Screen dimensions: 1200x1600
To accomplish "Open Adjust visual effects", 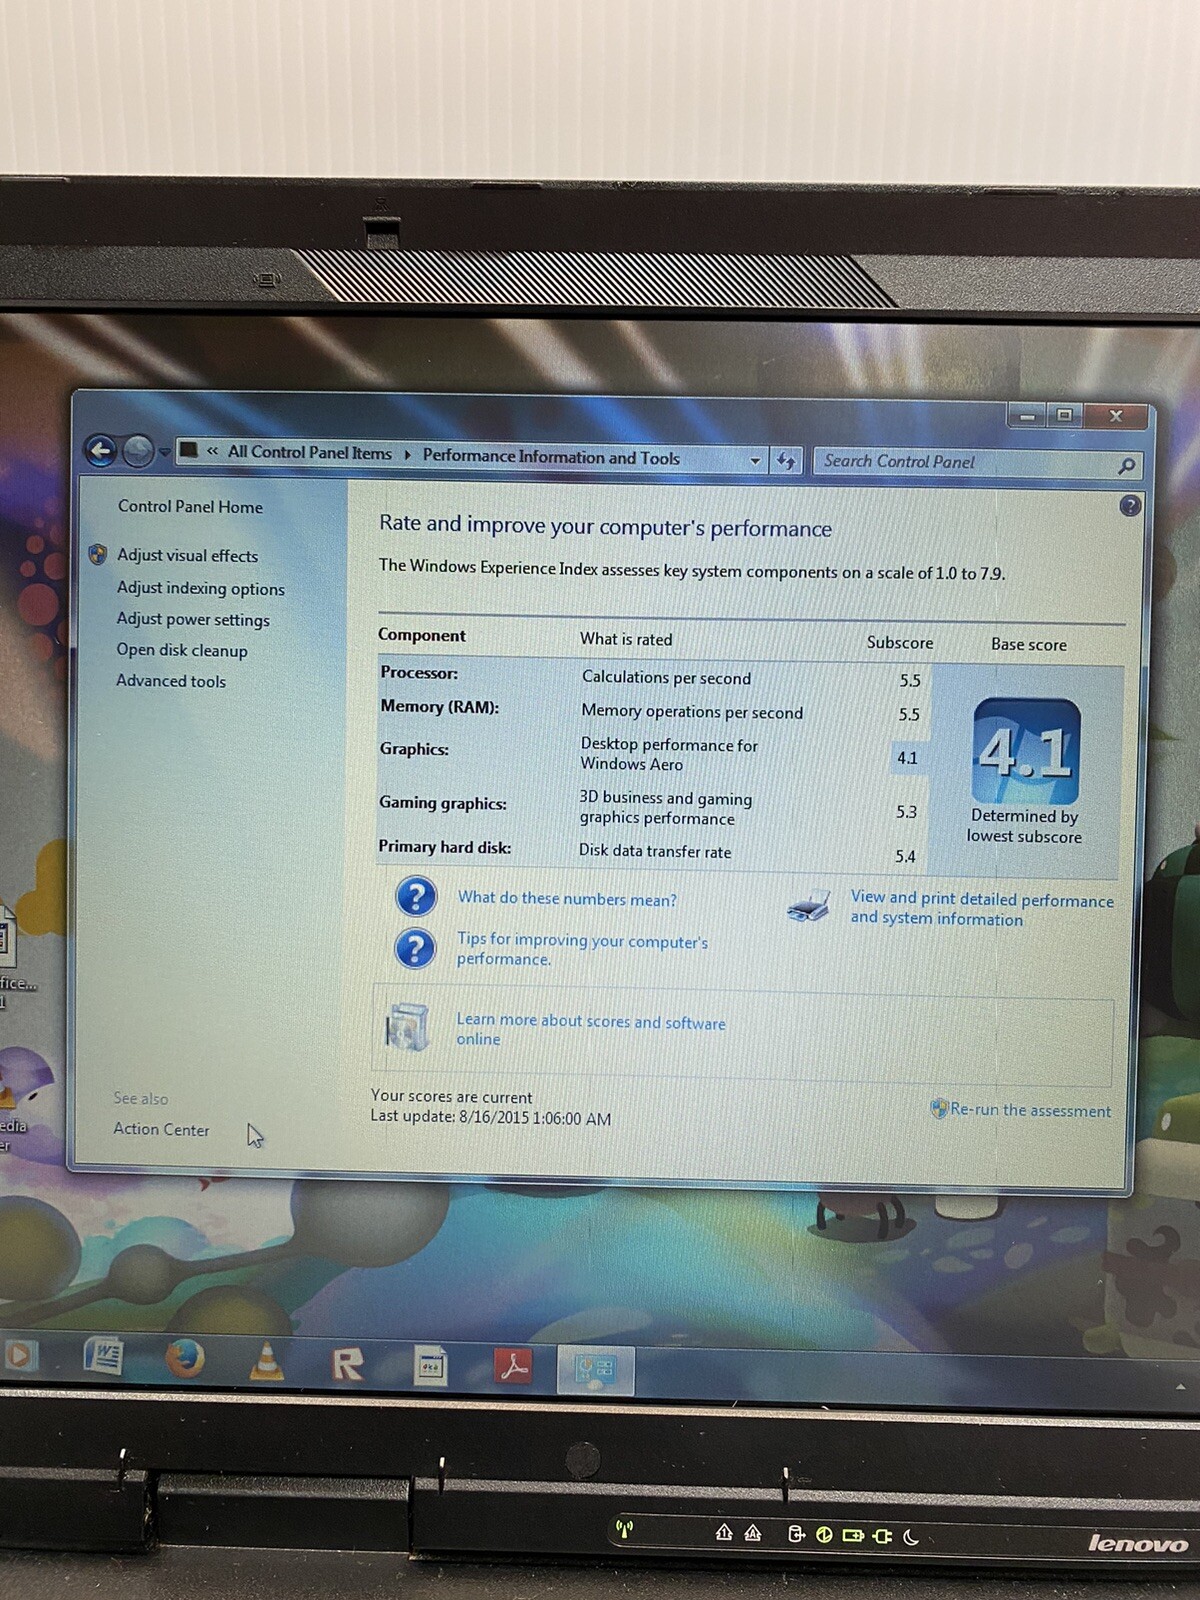I will (x=187, y=556).
